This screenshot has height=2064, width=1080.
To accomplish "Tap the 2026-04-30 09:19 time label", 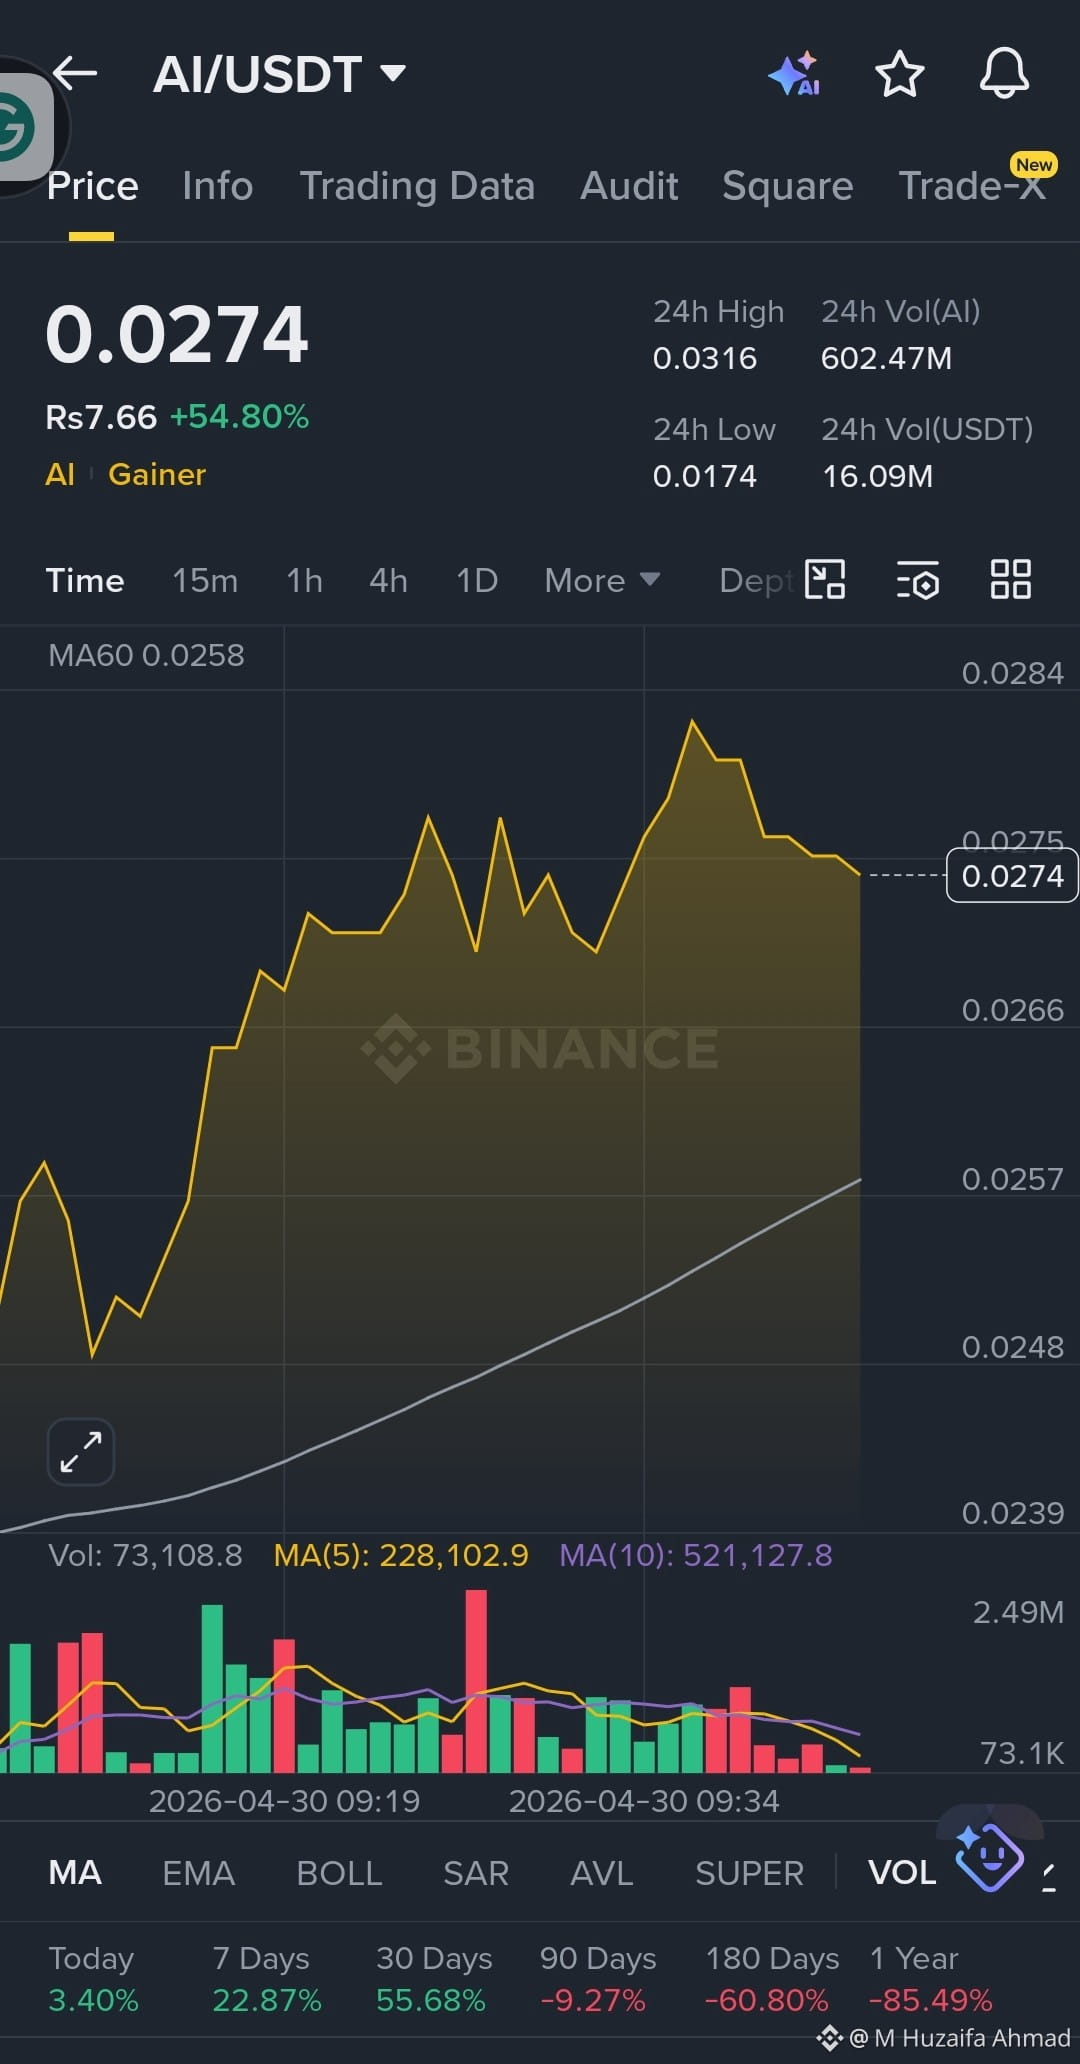I will pos(284,1801).
